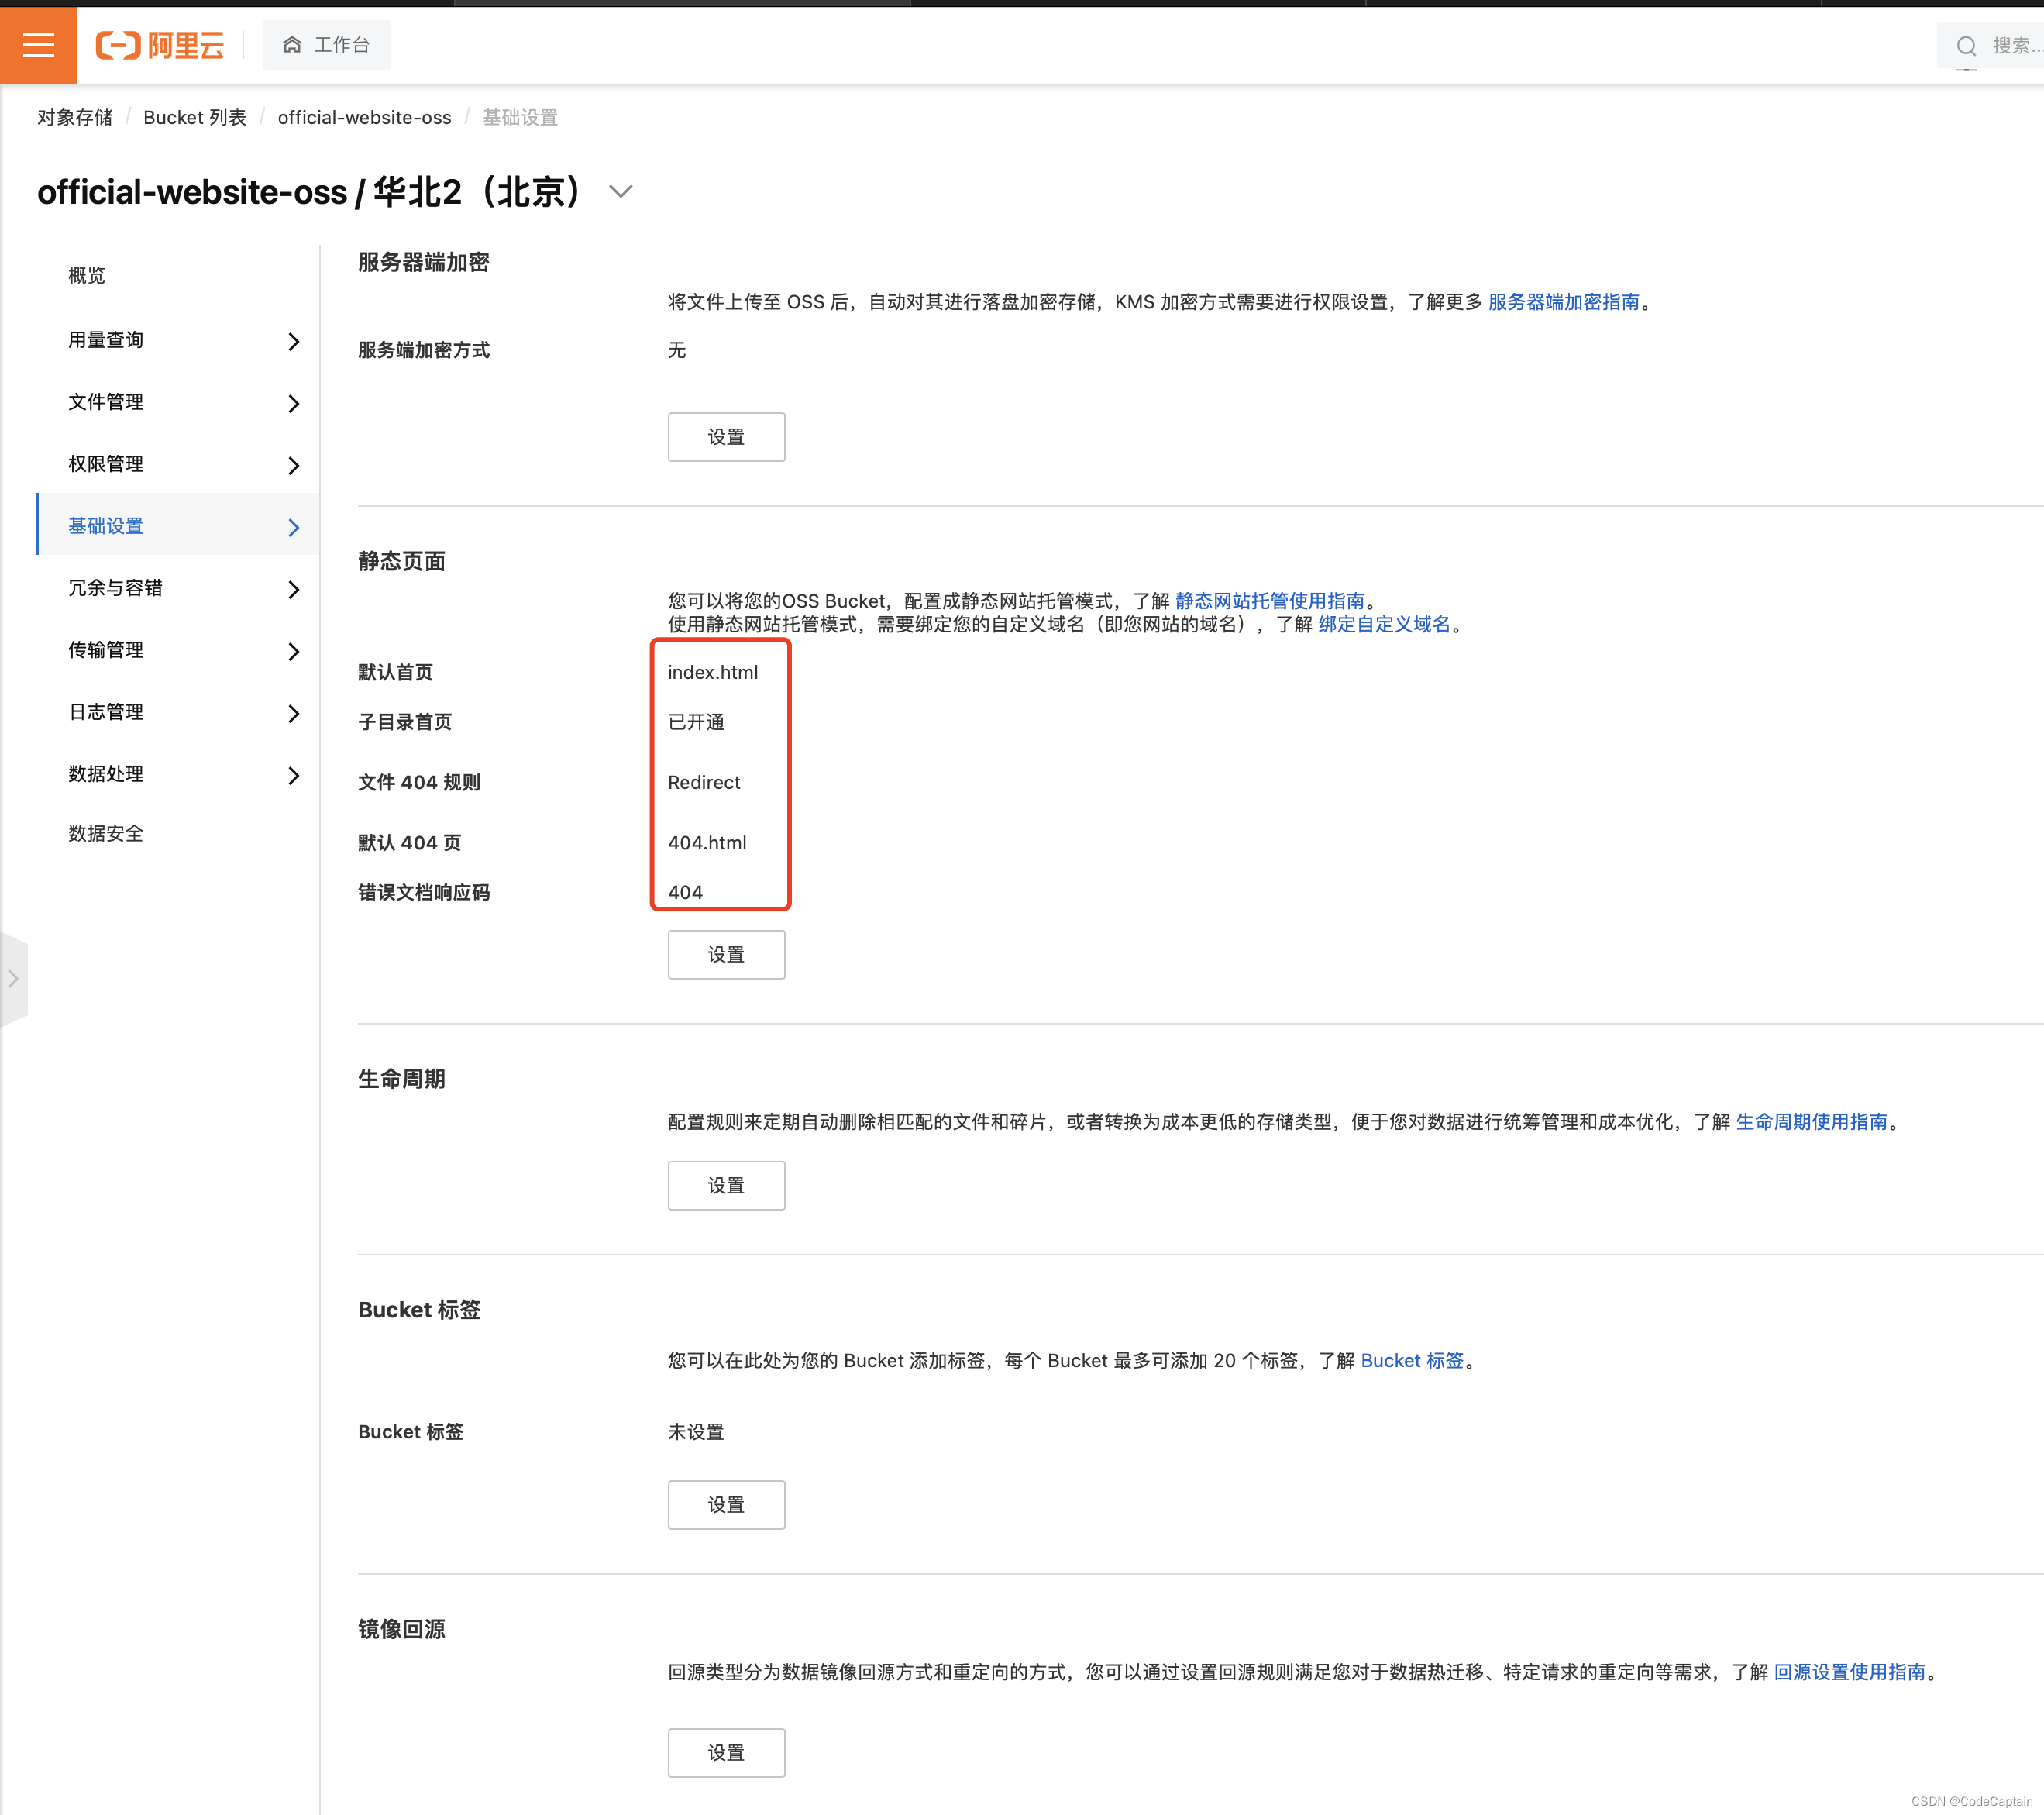The height and width of the screenshot is (1815, 2044).
Task: Select 传输管理 menu label
Action: point(106,650)
